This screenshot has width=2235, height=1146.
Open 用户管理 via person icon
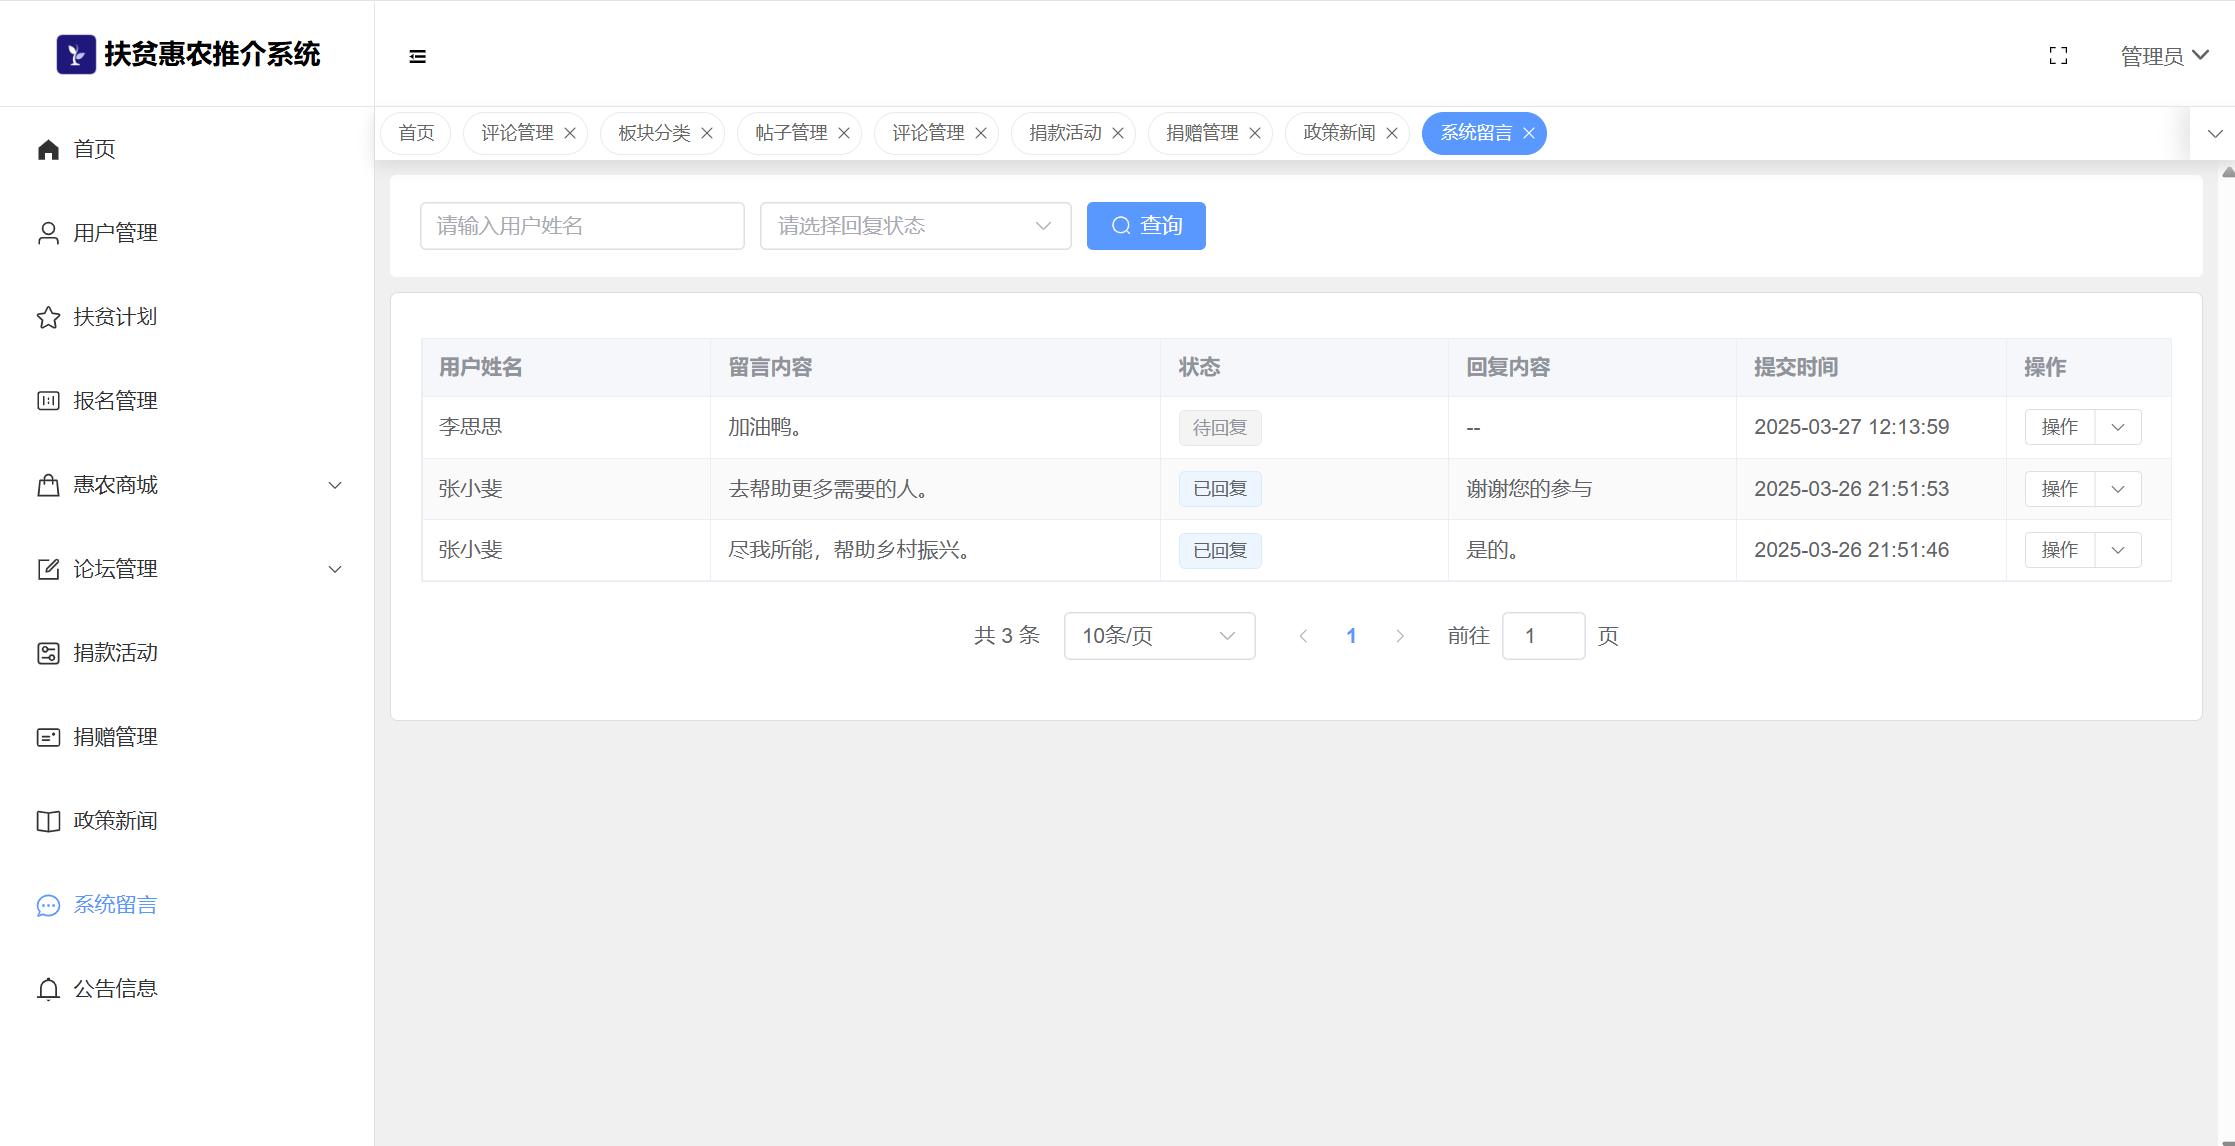(x=48, y=233)
